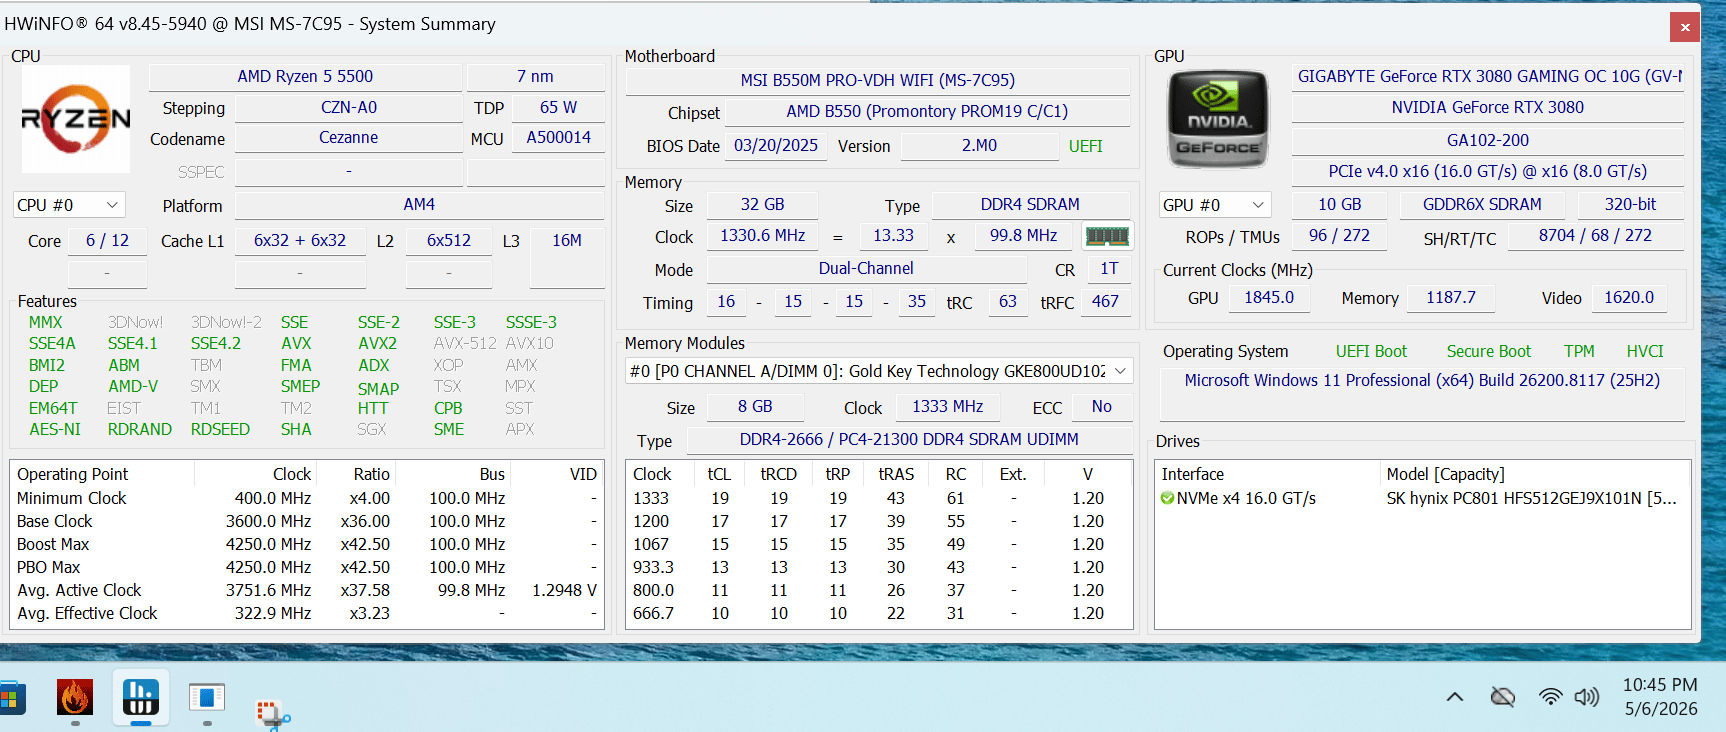This screenshot has width=1726, height=732.
Task: Click the crossed-out cloud tray icon
Action: click(x=1502, y=697)
